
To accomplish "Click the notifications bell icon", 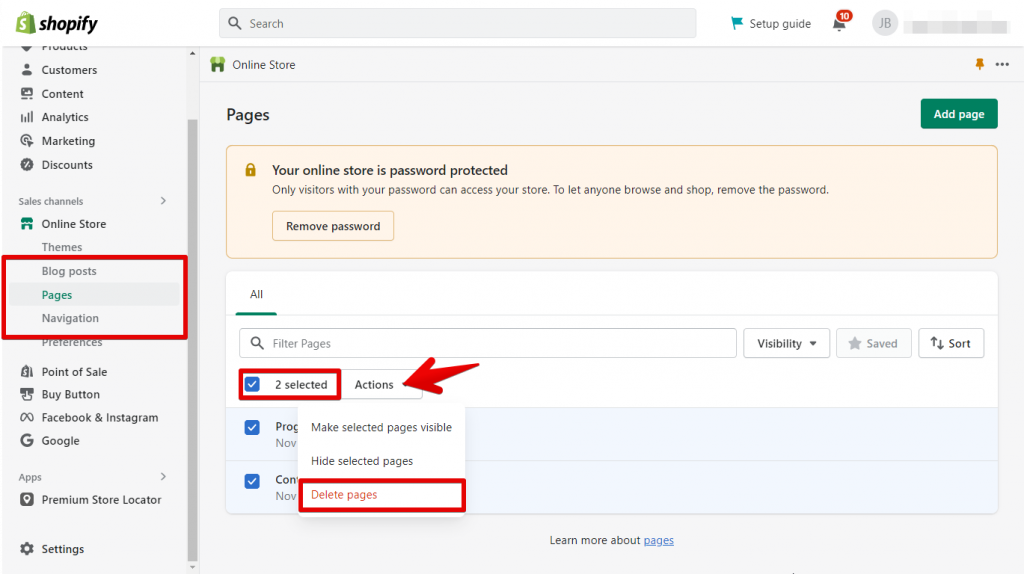I will click(839, 24).
